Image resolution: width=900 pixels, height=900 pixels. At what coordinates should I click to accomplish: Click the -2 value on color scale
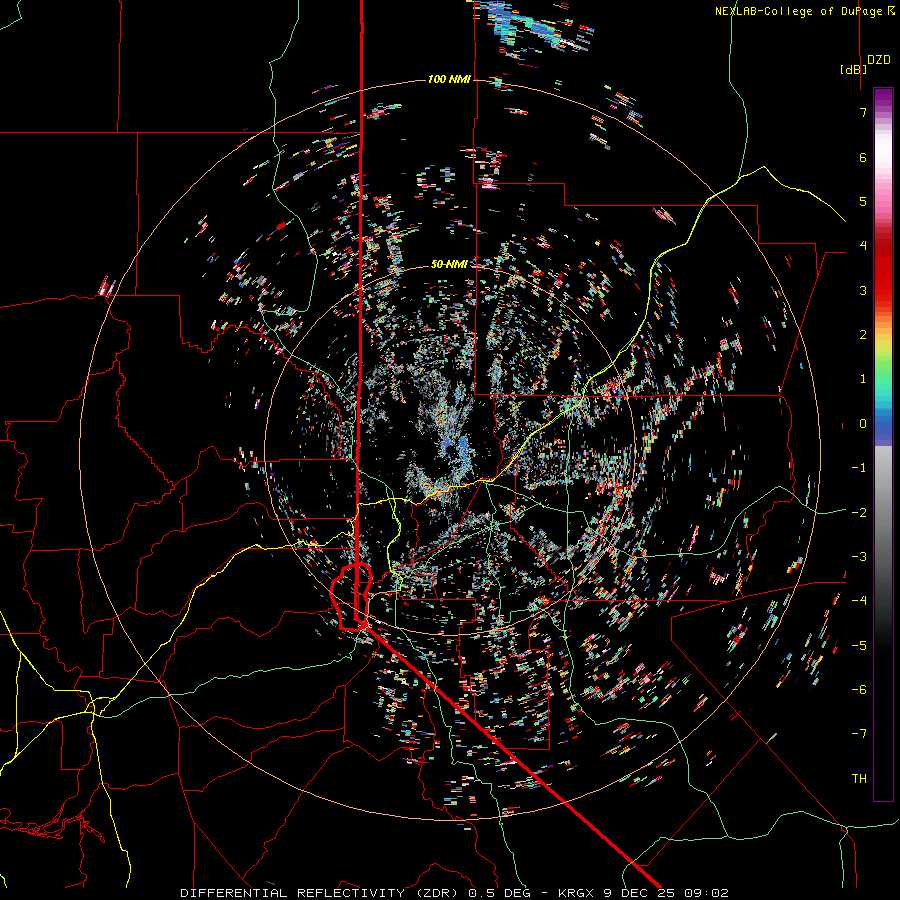click(x=859, y=512)
